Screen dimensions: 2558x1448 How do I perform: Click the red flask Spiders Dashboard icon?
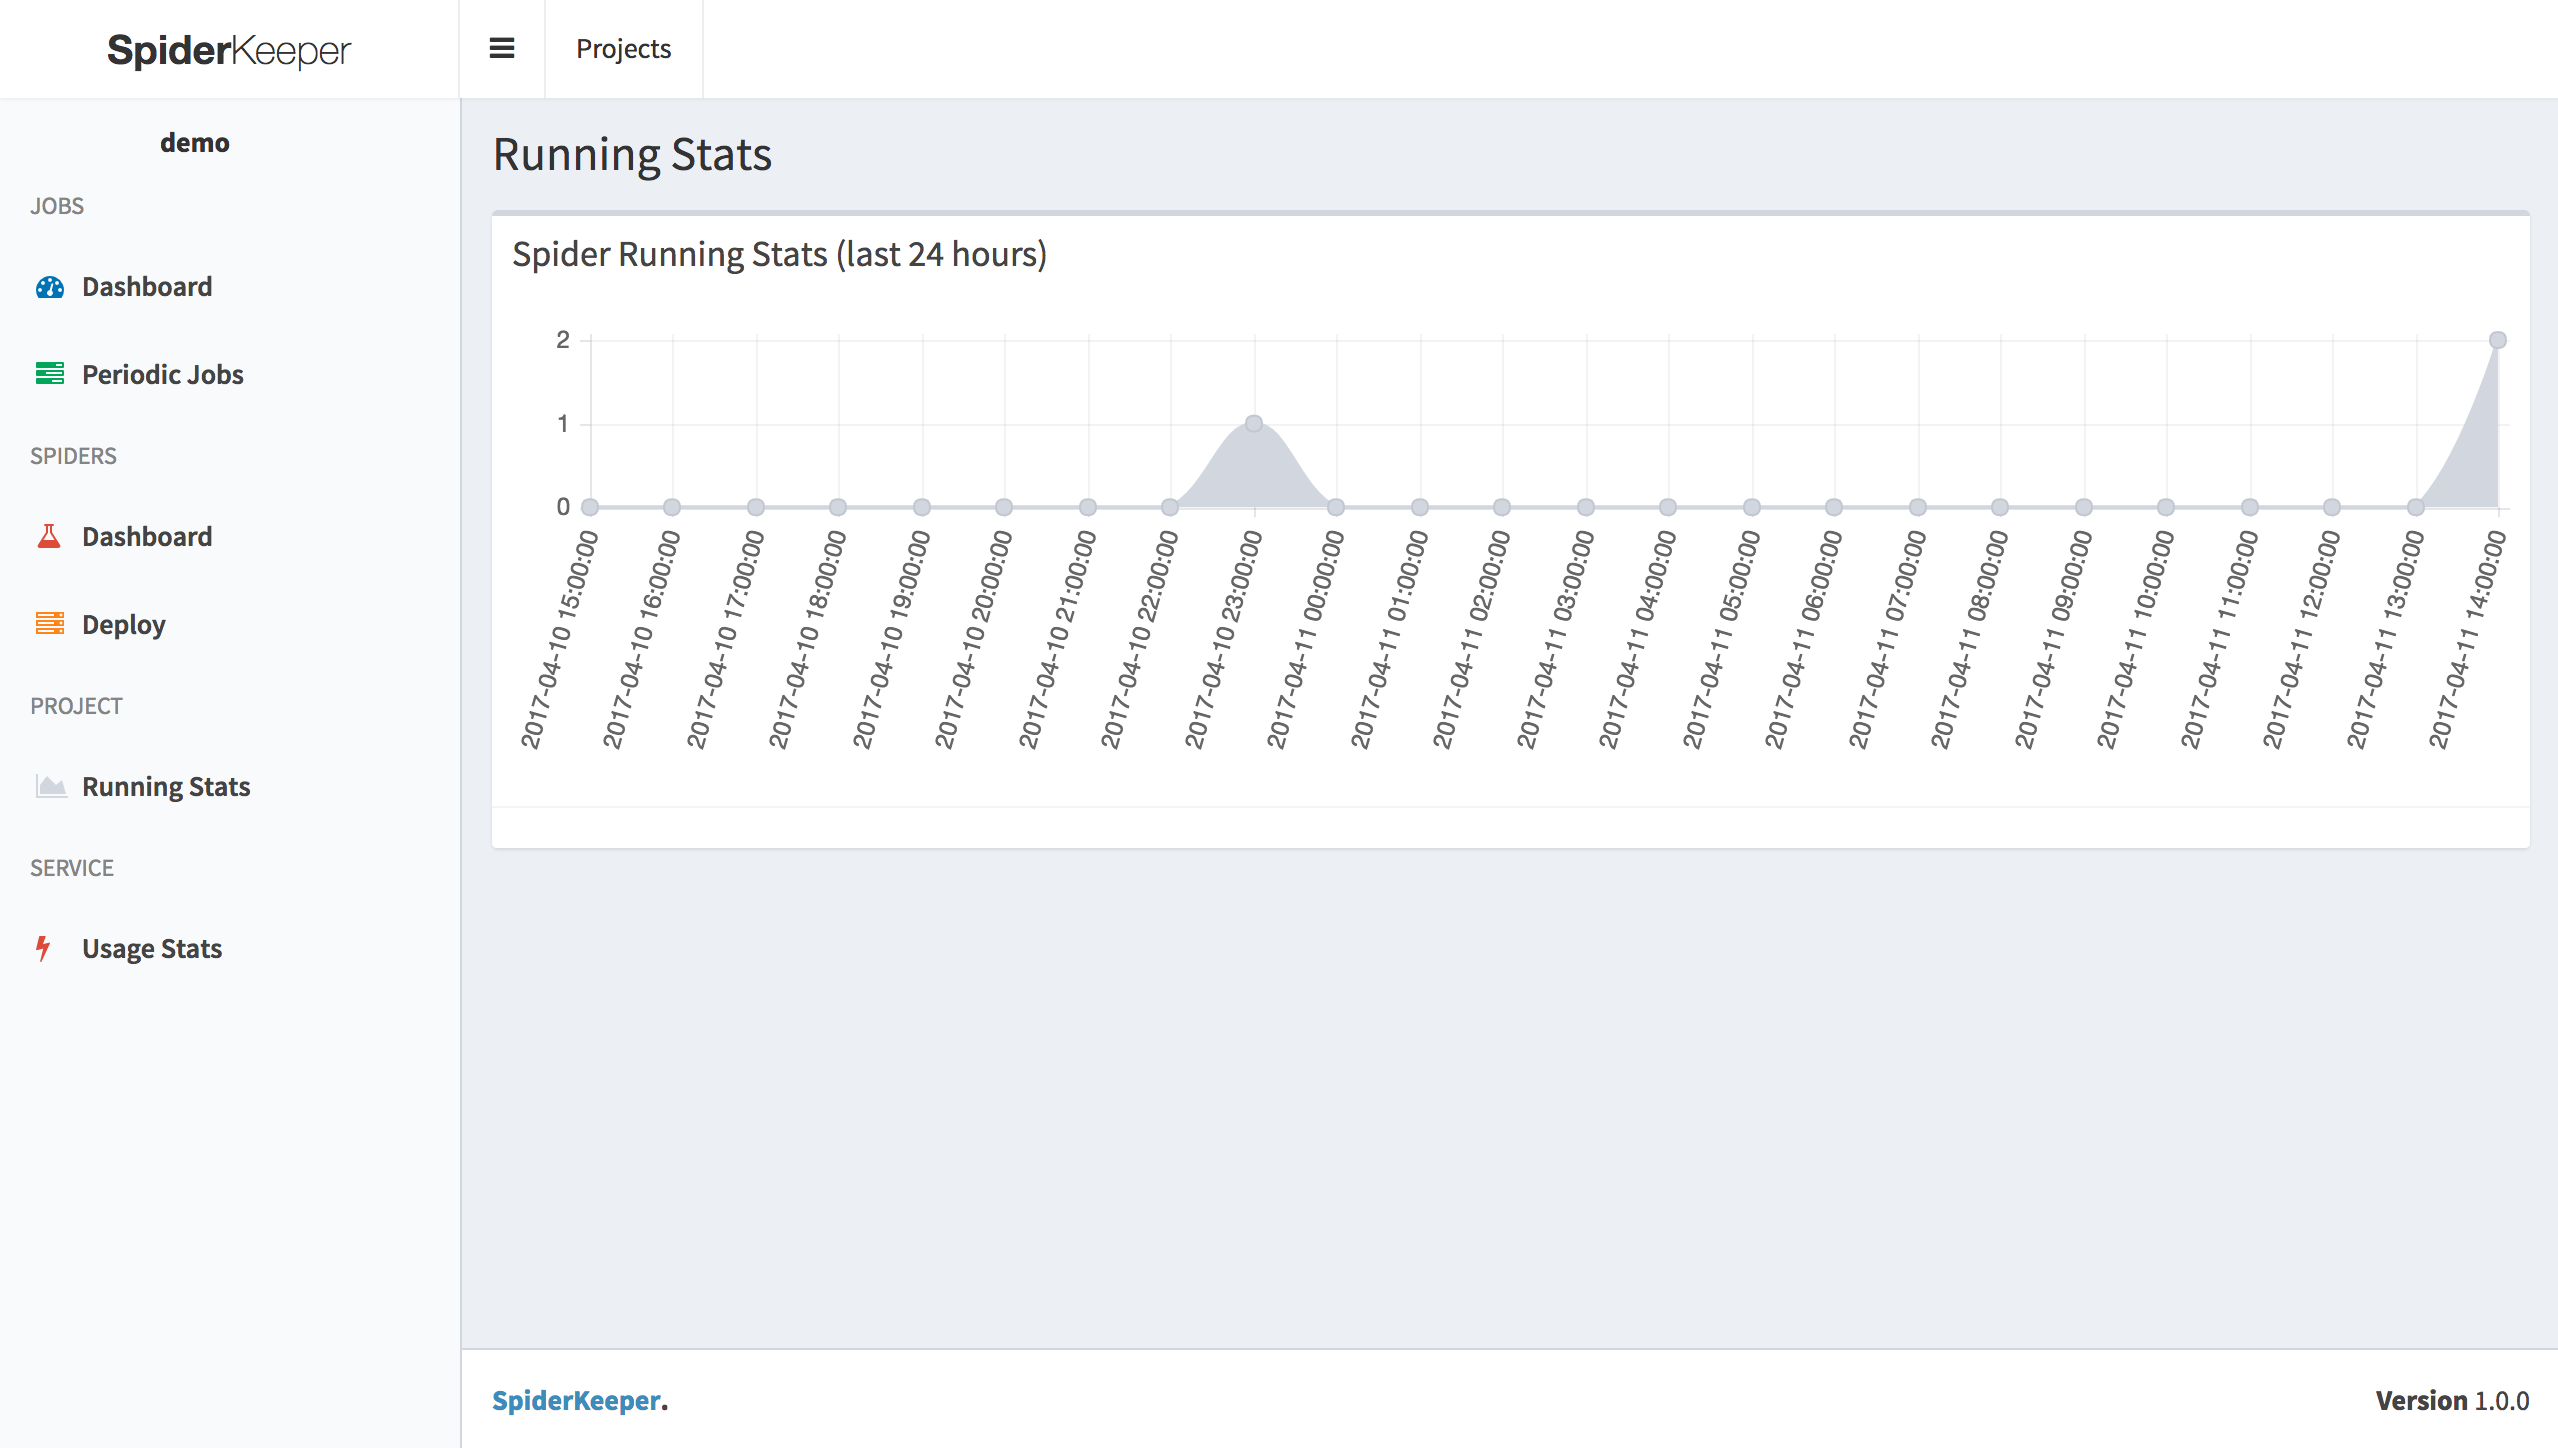[49, 537]
